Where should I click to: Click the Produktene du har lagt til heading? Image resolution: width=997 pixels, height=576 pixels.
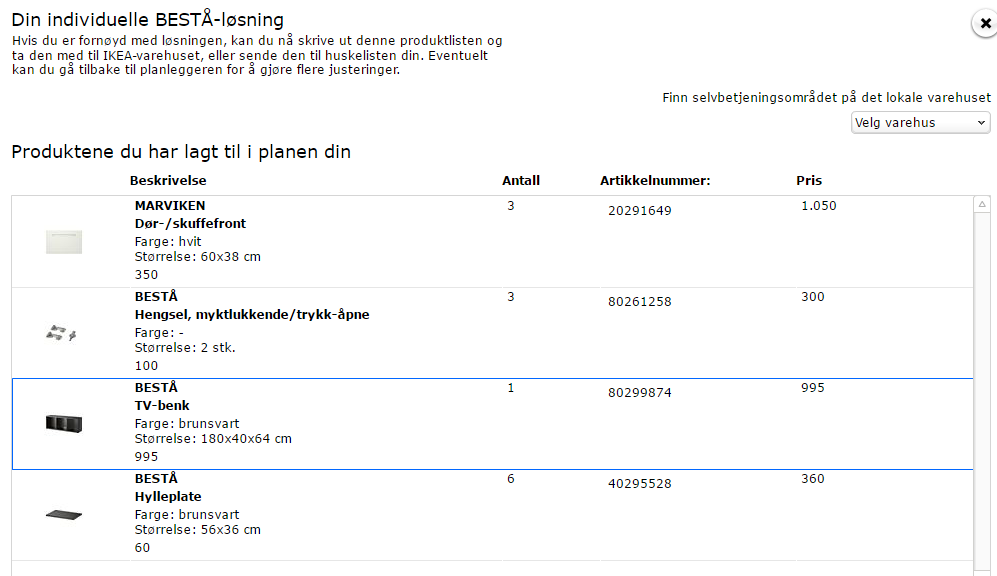pos(181,152)
